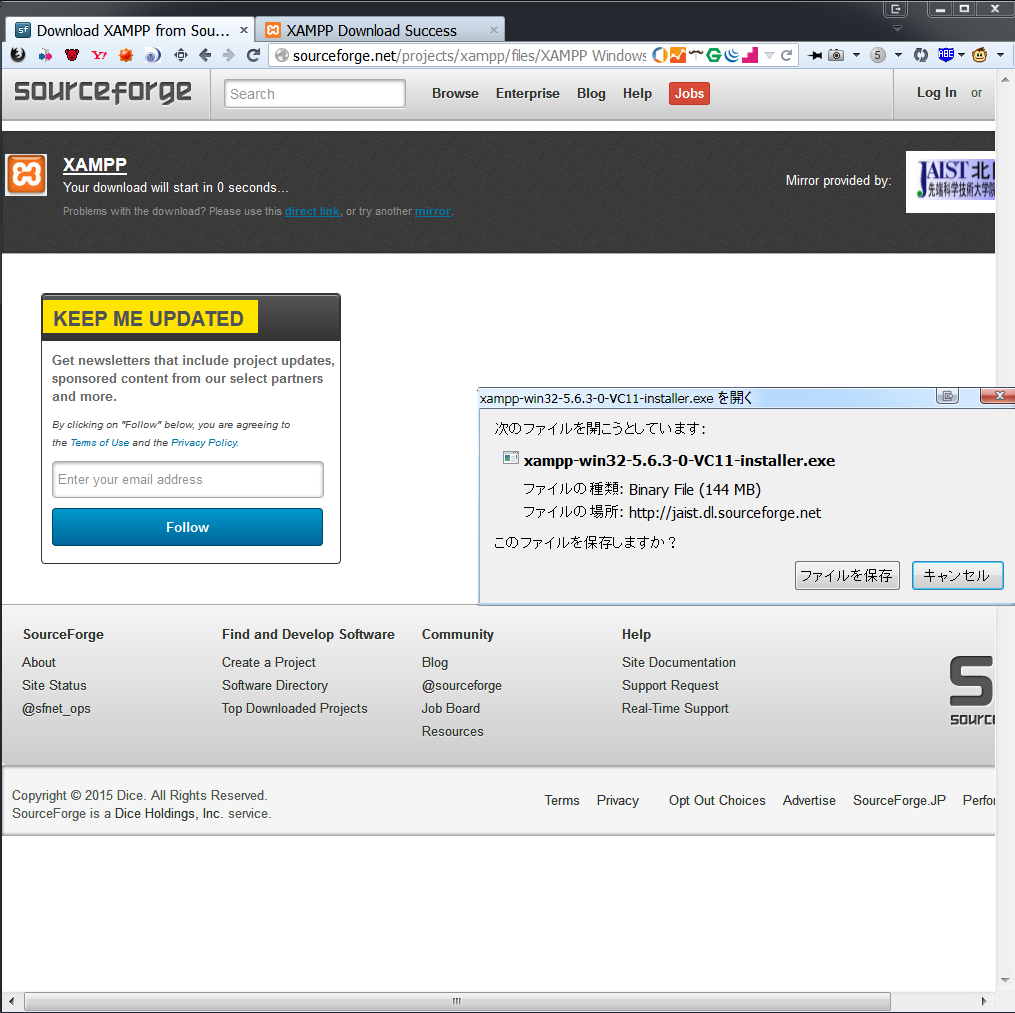Viewport: 1015px width, 1013px height.
Task: Use the direct link for the download
Action: pos(312,211)
